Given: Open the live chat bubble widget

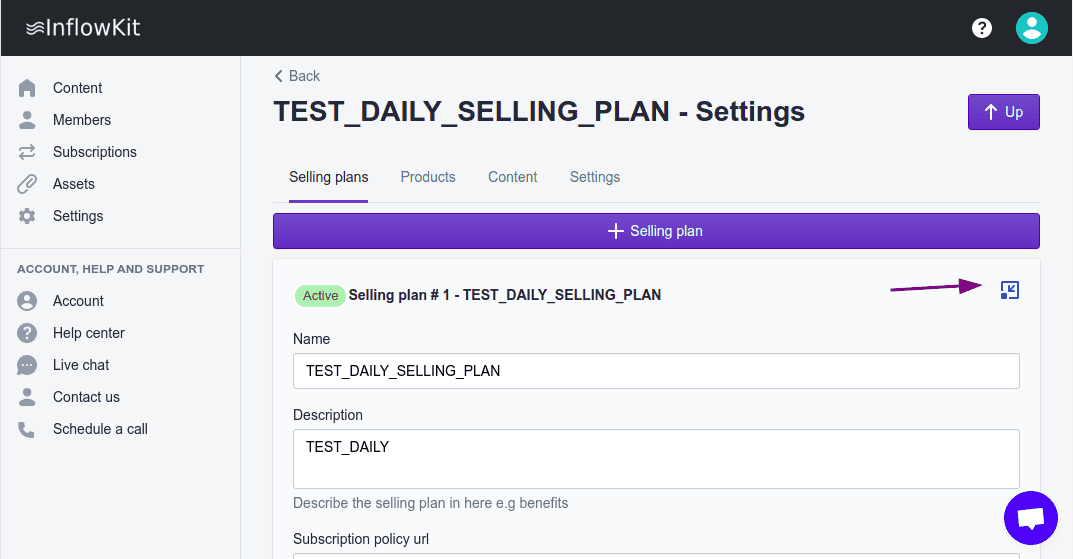Looking at the screenshot, I should point(1030,518).
